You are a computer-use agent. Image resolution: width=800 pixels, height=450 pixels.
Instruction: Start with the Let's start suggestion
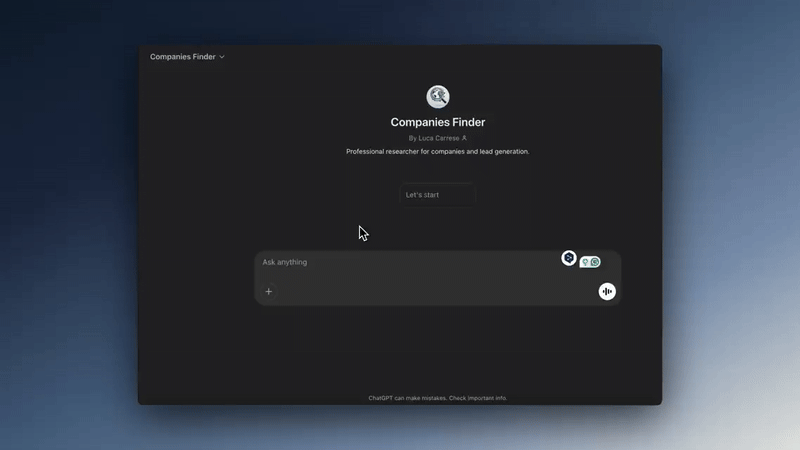click(438, 195)
